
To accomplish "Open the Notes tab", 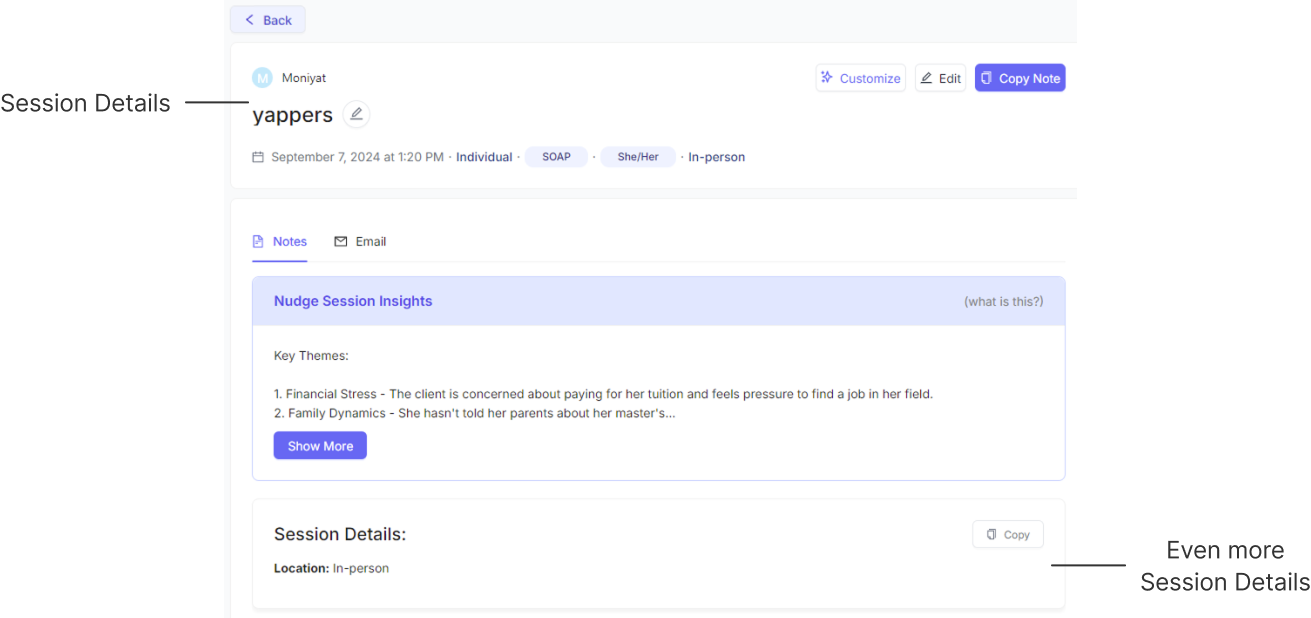I will [279, 240].
